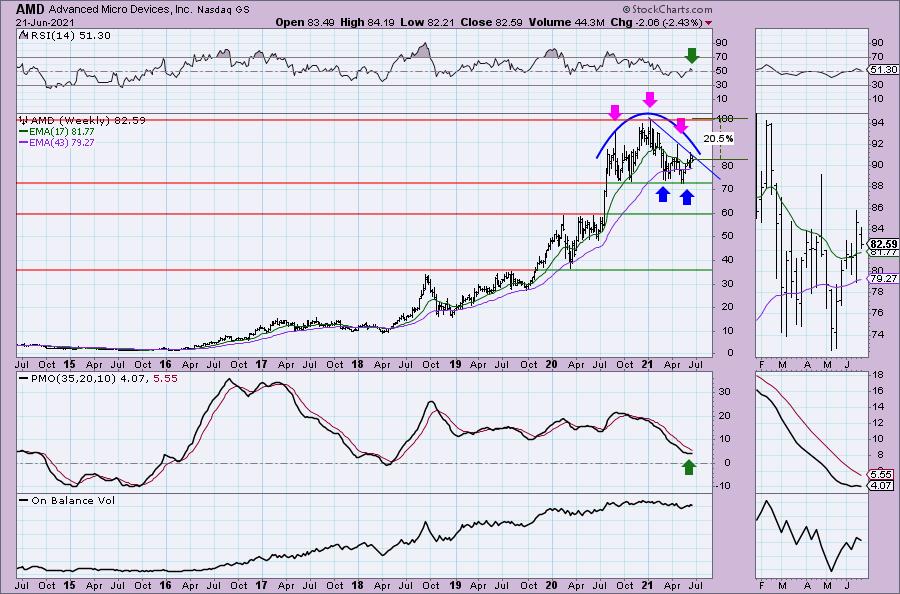900x594 pixels.
Task: Click the small icon before RSI(14)
Action: click(x=22, y=35)
